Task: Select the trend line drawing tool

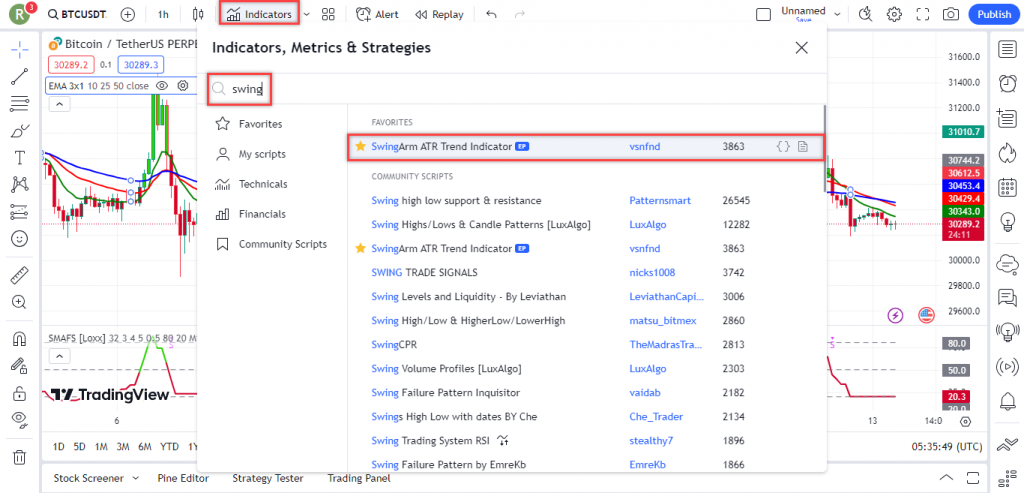Action: (x=19, y=77)
